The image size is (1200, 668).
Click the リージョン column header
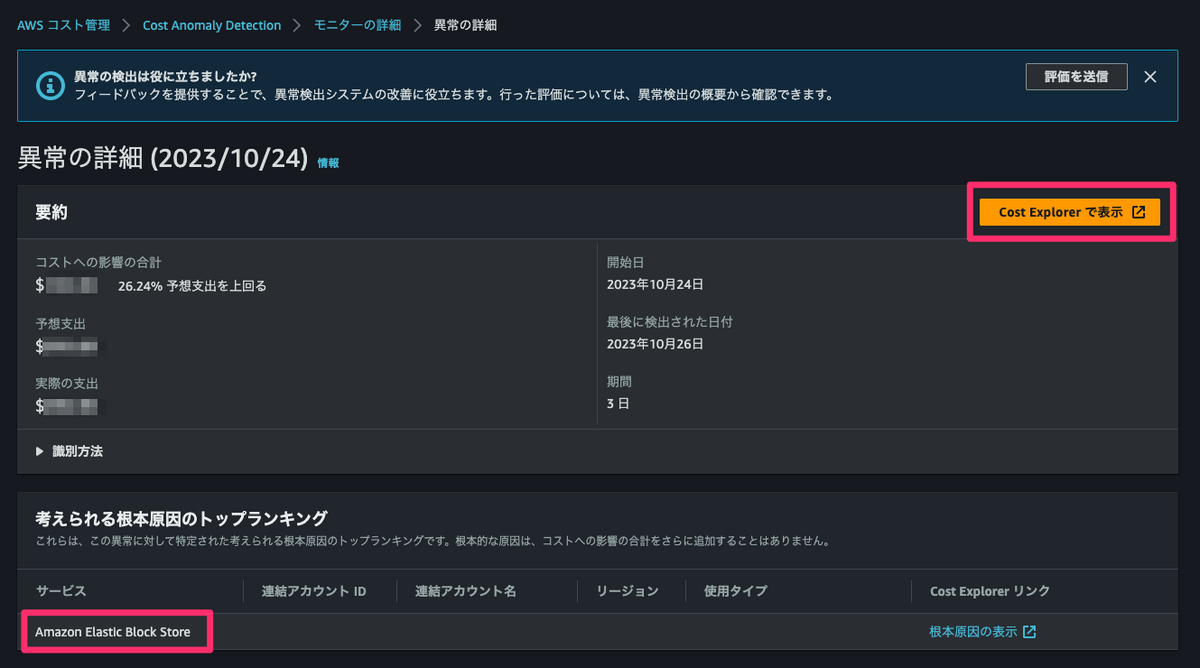(x=627, y=591)
